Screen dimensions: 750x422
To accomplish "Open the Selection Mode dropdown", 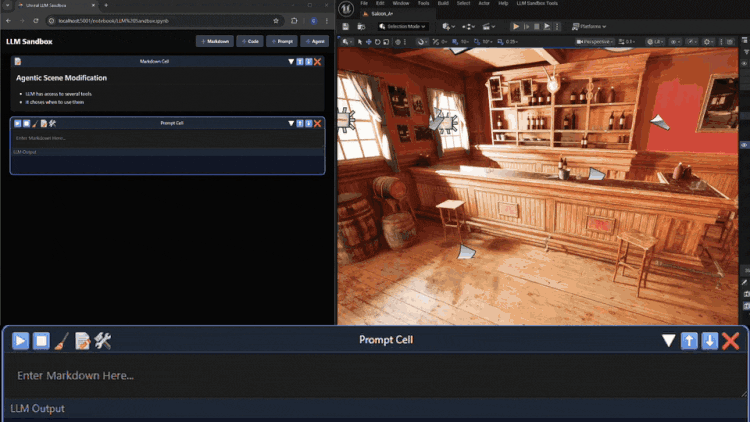I will [x=405, y=26].
